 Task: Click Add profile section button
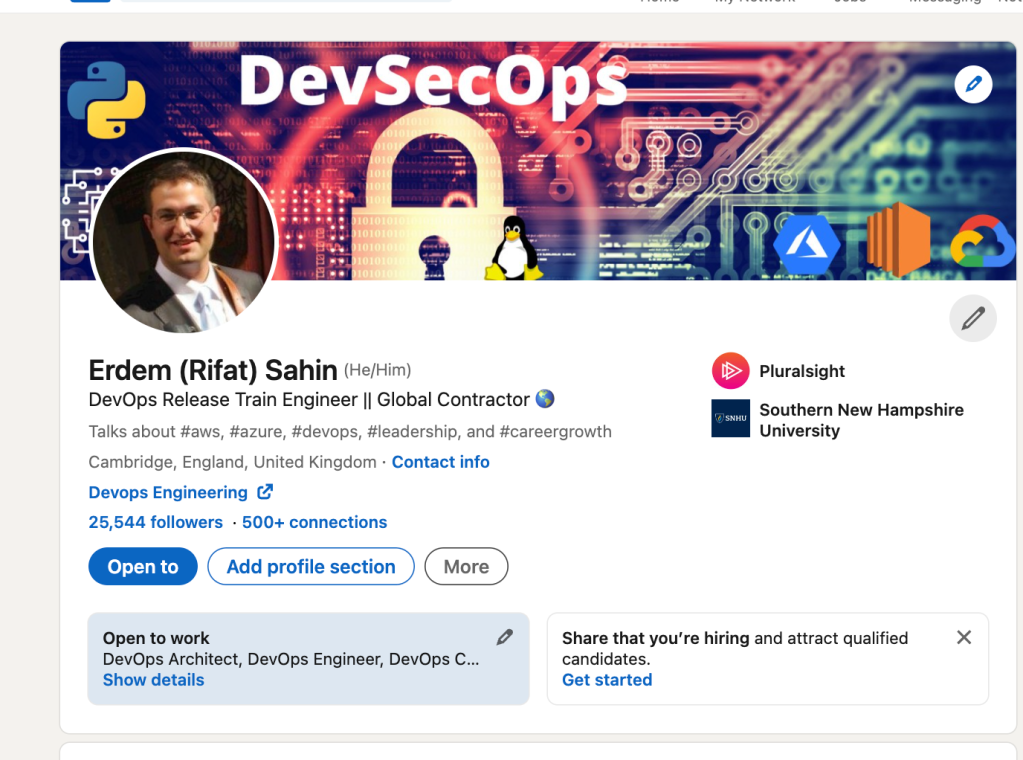(311, 566)
